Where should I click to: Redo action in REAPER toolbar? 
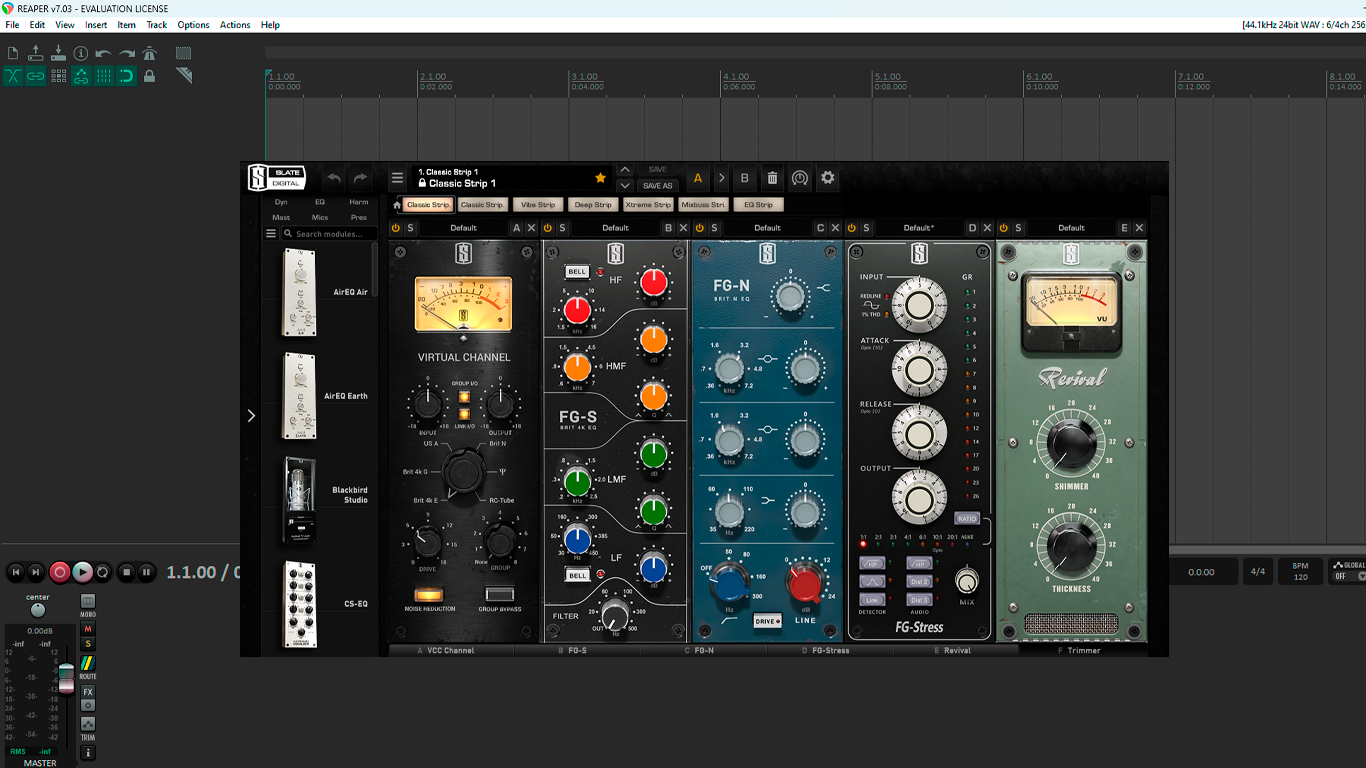[x=127, y=53]
